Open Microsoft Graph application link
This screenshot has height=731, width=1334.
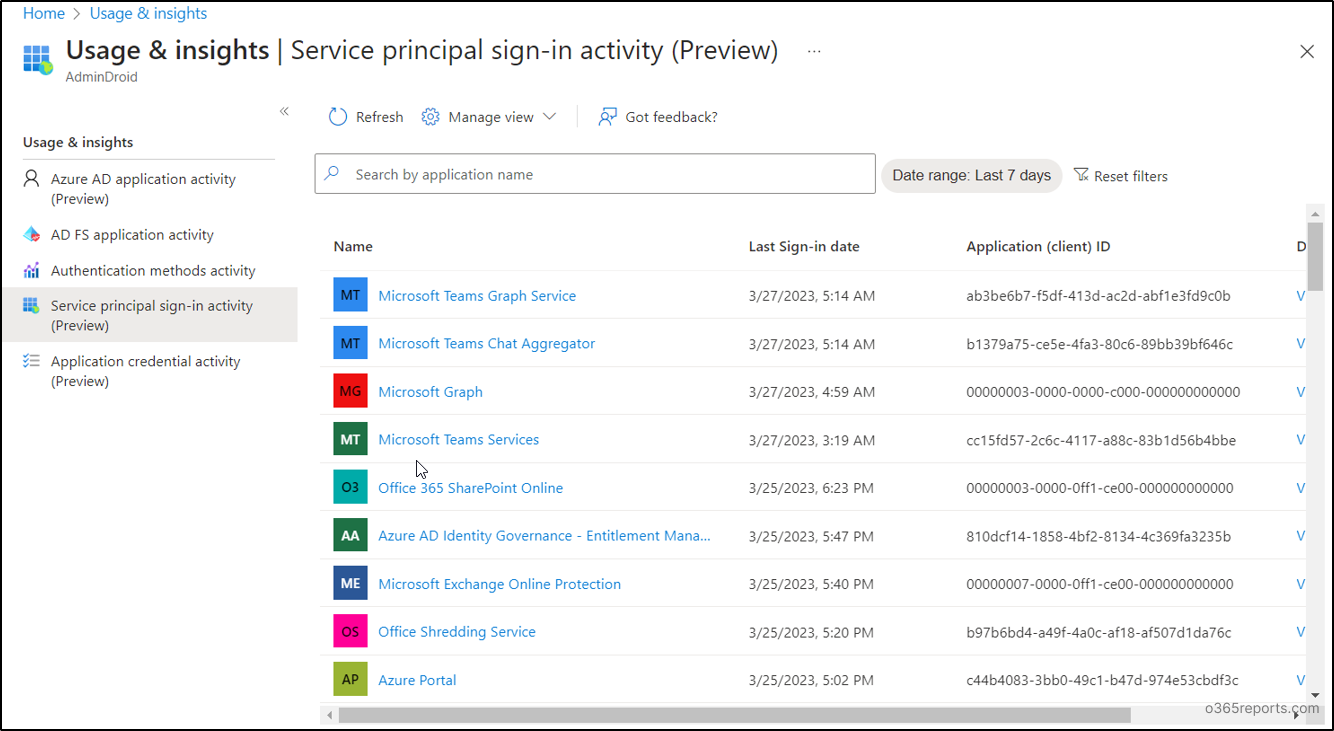(430, 392)
